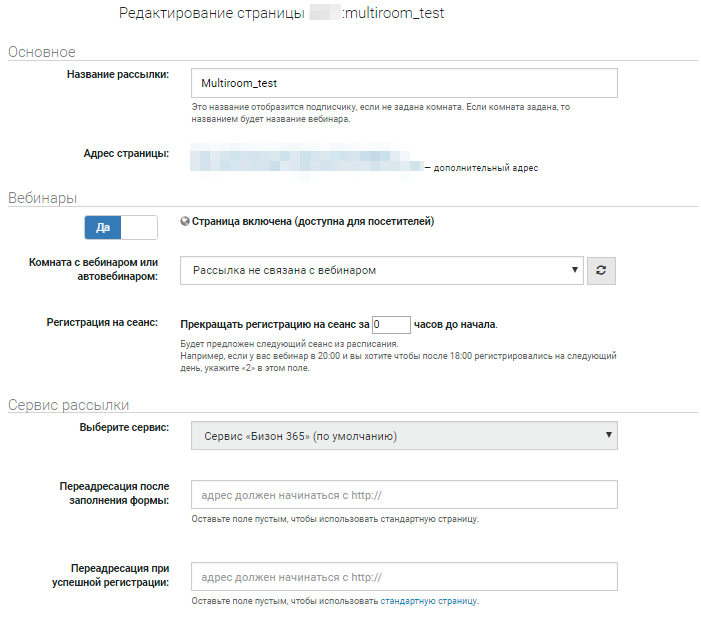Click the refresh icon beside the webinar room dropdown
This screenshot has height=641, width=701.
coord(600,270)
